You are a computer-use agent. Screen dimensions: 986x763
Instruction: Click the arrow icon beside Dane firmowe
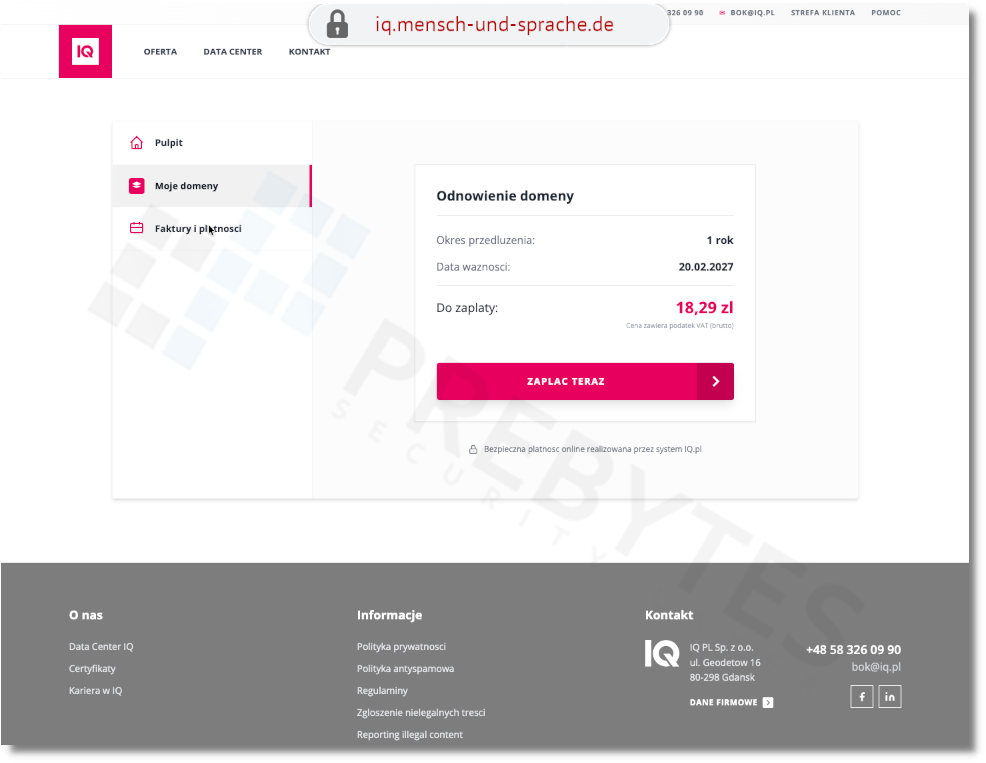(x=768, y=703)
